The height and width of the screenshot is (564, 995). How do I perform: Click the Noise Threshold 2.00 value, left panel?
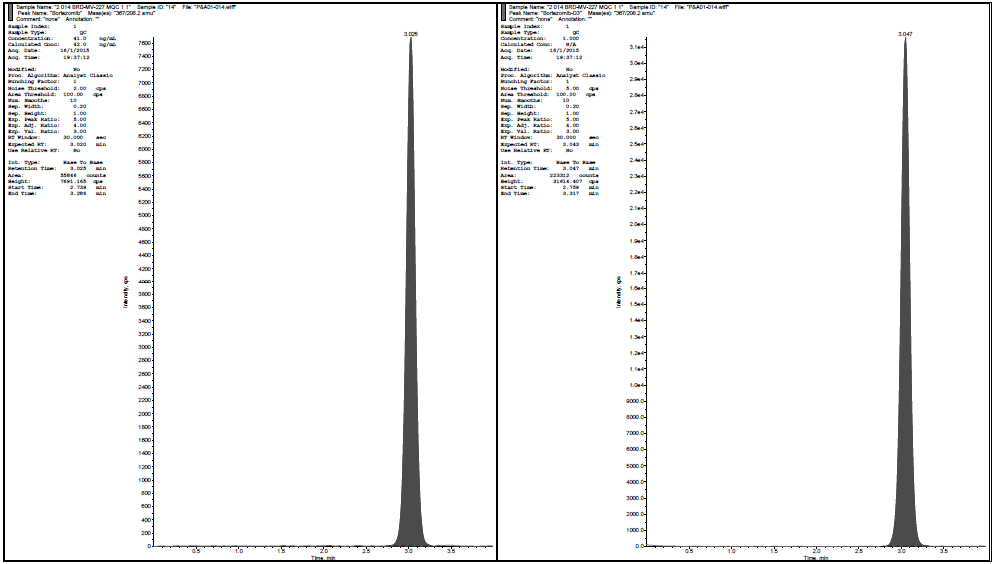pyautogui.click(x=77, y=88)
